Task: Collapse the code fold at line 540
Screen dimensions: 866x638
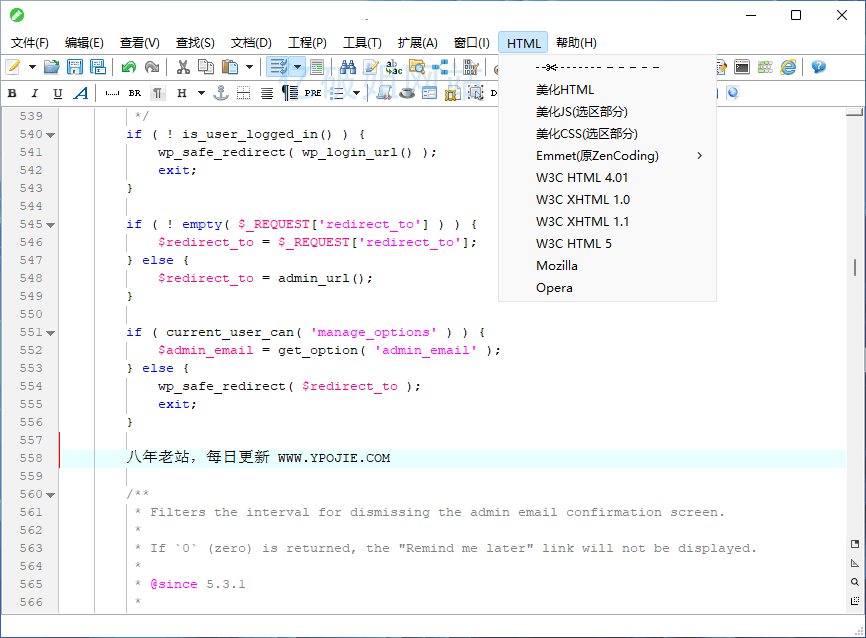Action: (51, 135)
